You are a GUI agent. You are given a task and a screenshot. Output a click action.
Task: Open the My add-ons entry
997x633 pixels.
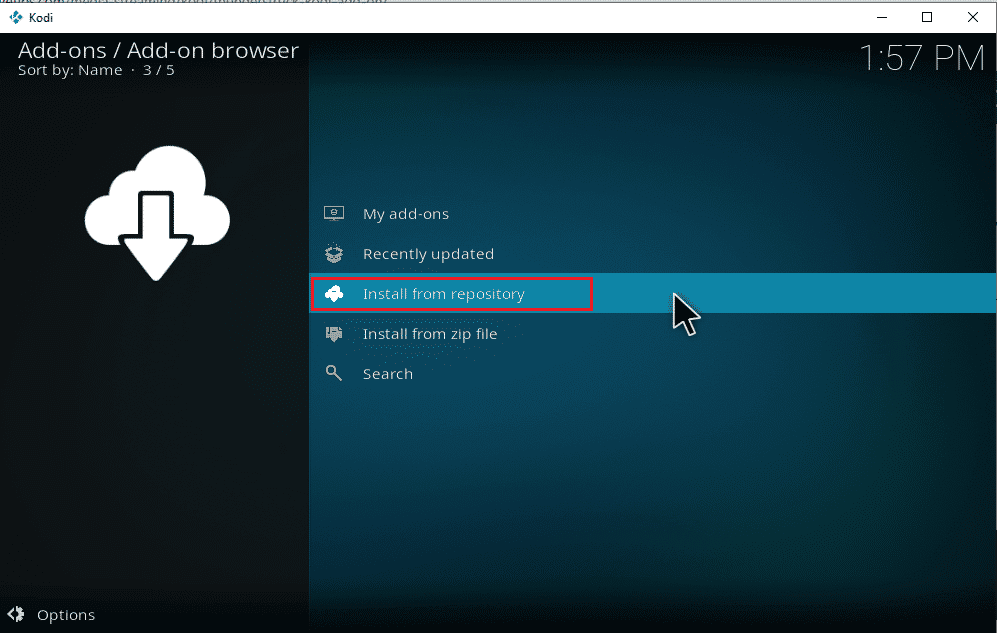tap(404, 213)
